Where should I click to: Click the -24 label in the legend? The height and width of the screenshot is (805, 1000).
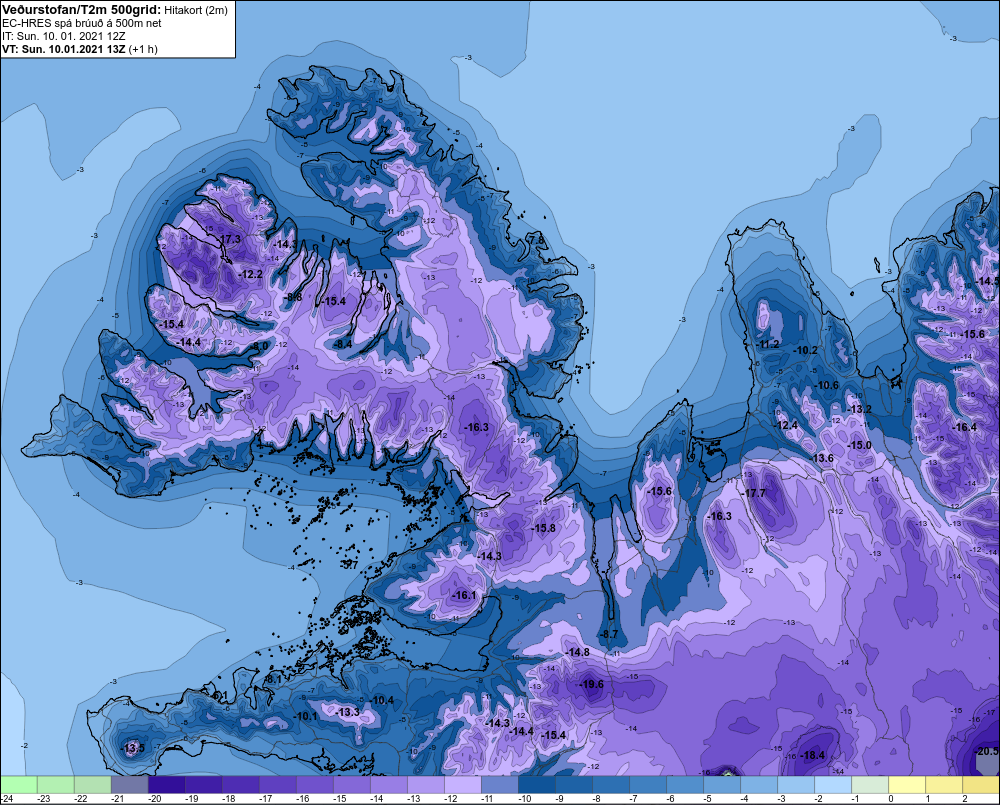pos(7,799)
